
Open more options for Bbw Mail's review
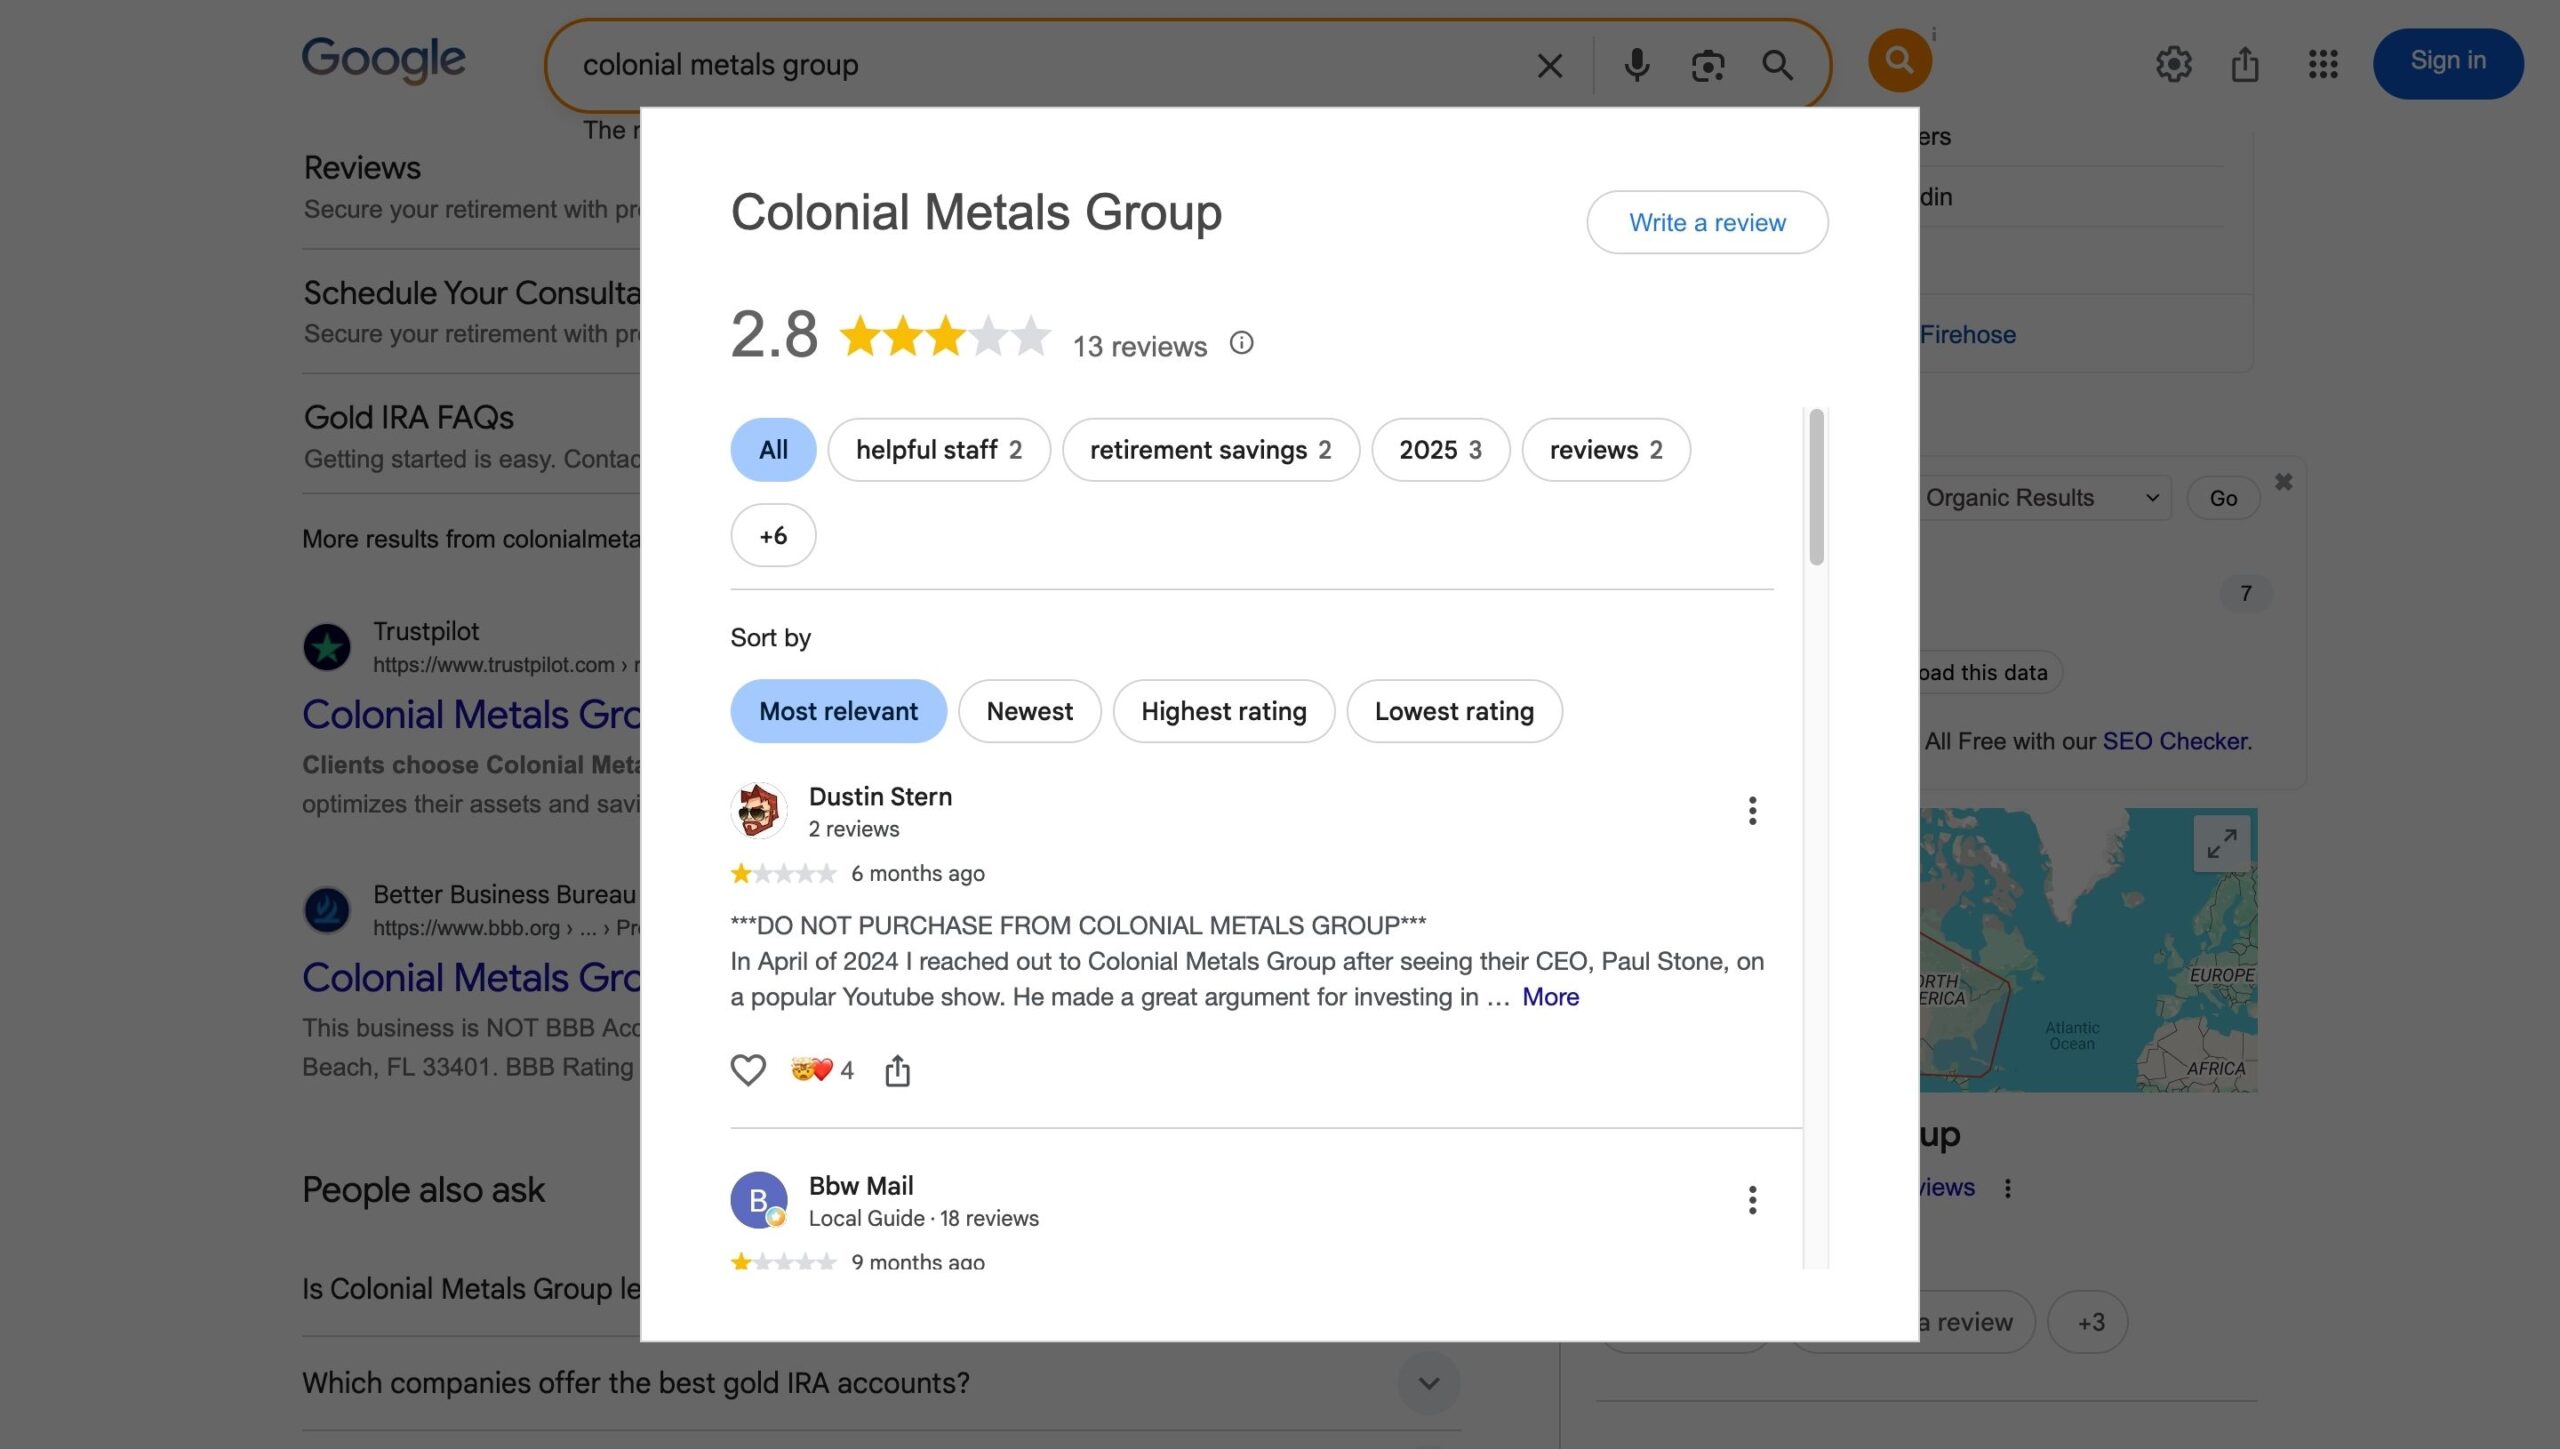[1752, 1200]
